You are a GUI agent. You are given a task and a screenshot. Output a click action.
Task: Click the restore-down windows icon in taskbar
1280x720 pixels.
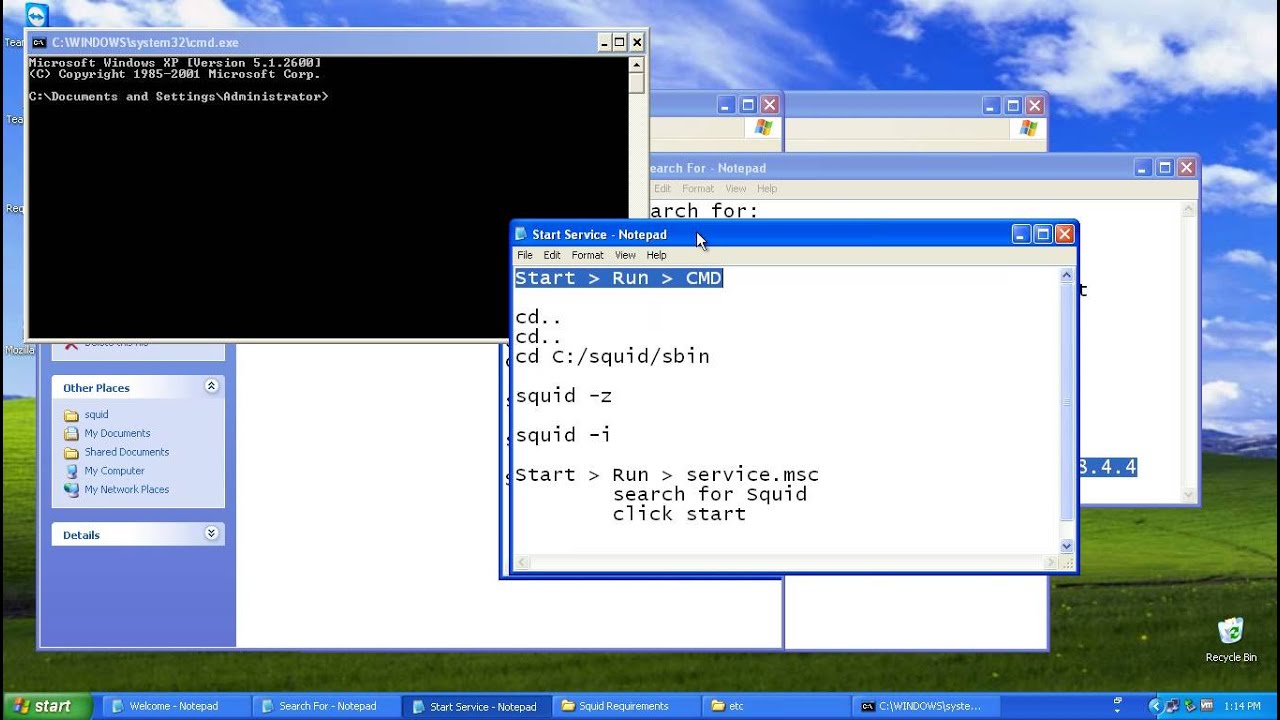point(1117,701)
